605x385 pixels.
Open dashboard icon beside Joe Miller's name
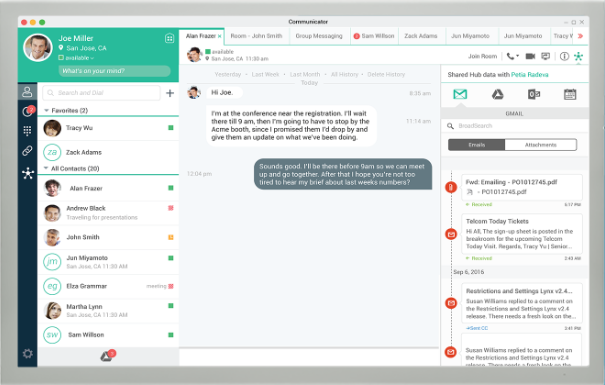tap(169, 38)
